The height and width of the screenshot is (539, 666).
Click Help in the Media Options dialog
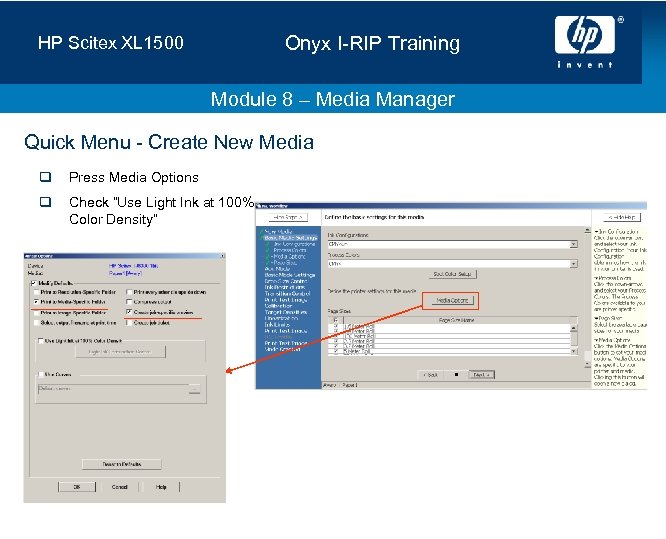coord(161,487)
